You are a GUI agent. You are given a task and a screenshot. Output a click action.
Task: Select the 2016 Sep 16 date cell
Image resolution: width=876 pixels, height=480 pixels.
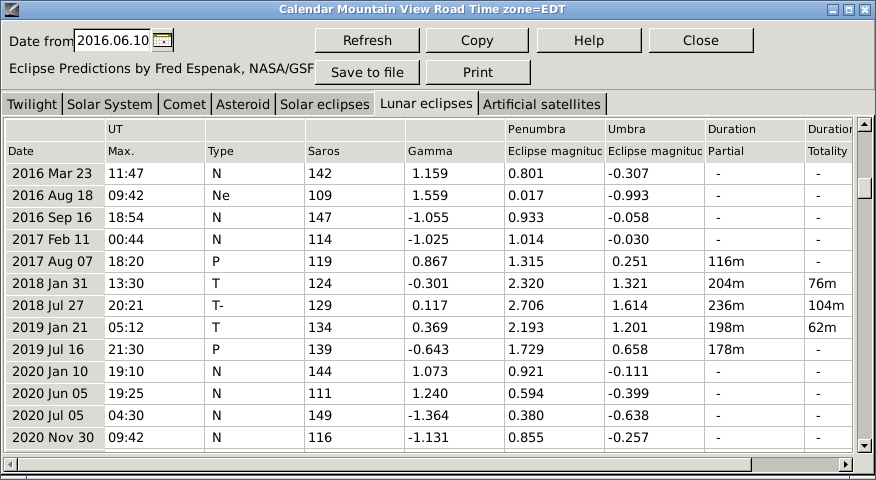coord(55,217)
